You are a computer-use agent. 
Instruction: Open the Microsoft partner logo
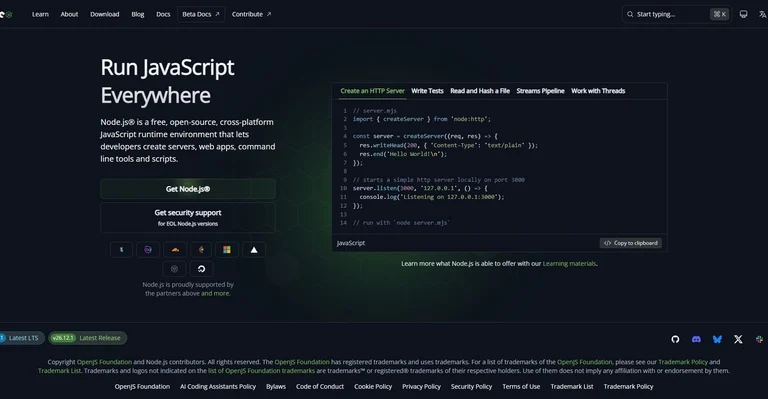coord(227,250)
